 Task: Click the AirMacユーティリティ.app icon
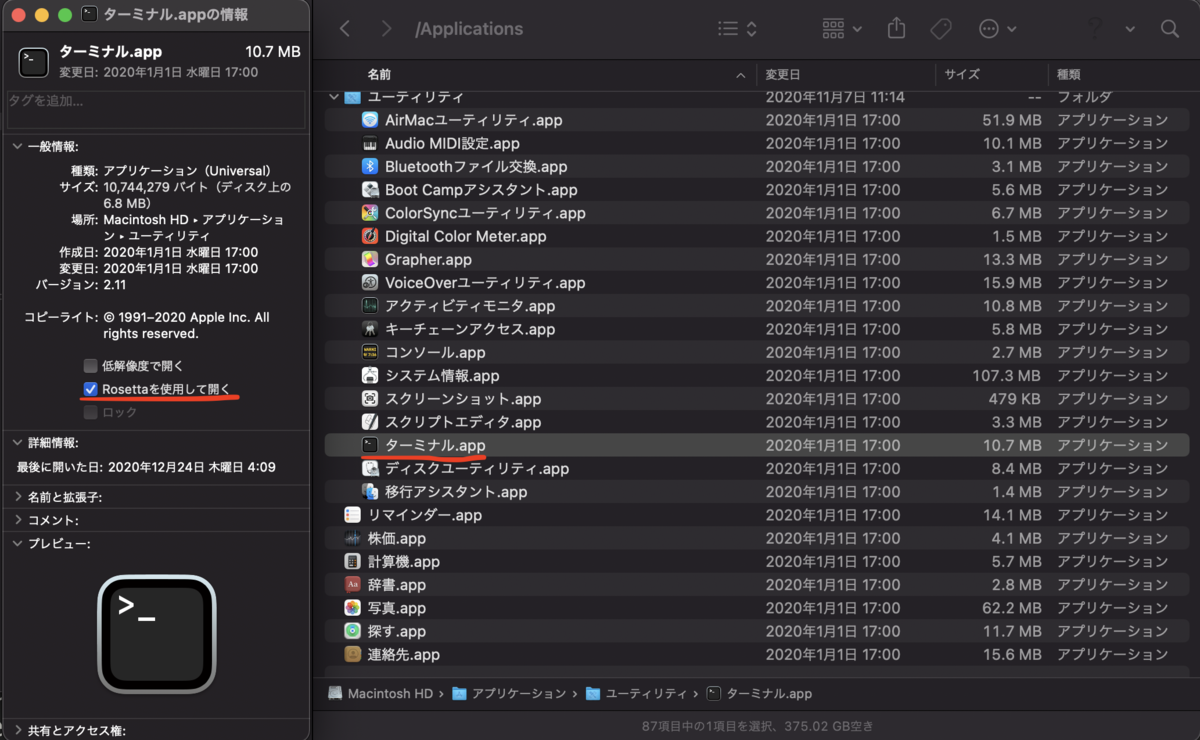point(370,120)
